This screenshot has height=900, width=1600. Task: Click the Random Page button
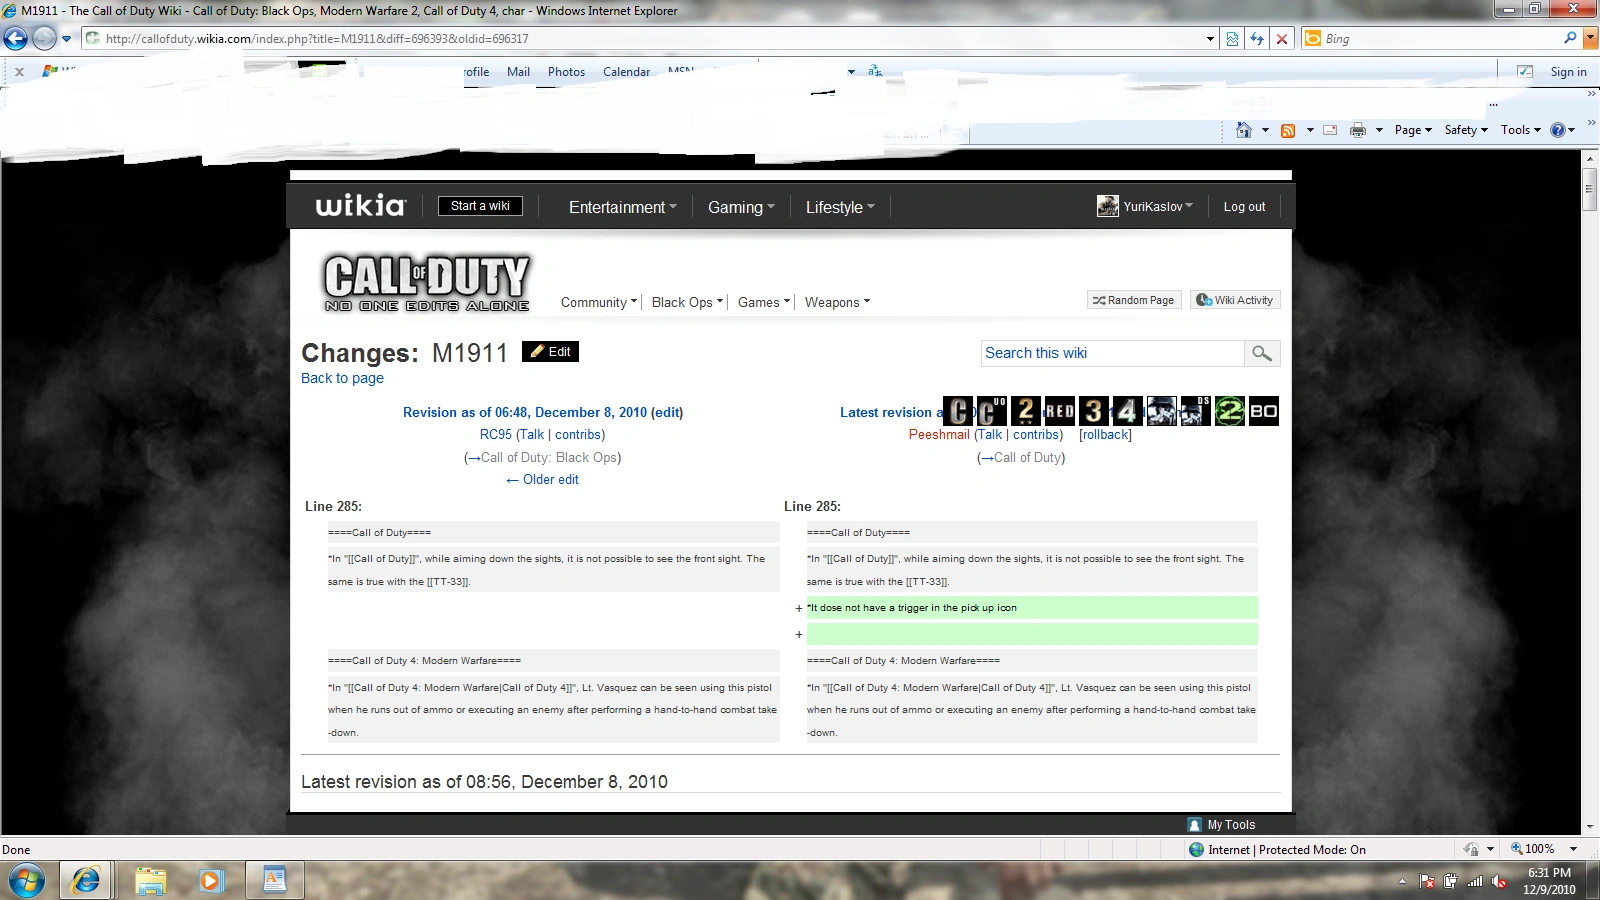pyautogui.click(x=1134, y=300)
